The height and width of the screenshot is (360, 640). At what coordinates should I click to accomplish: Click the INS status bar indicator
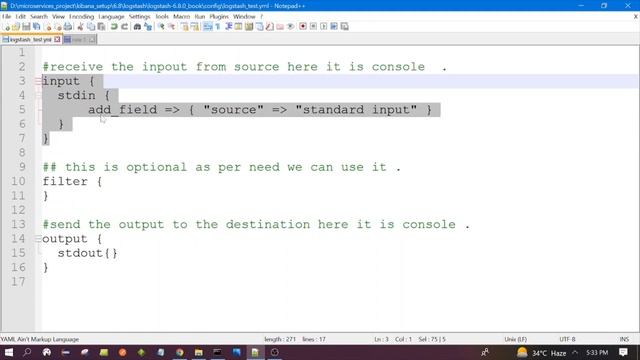[x=624, y=339]
